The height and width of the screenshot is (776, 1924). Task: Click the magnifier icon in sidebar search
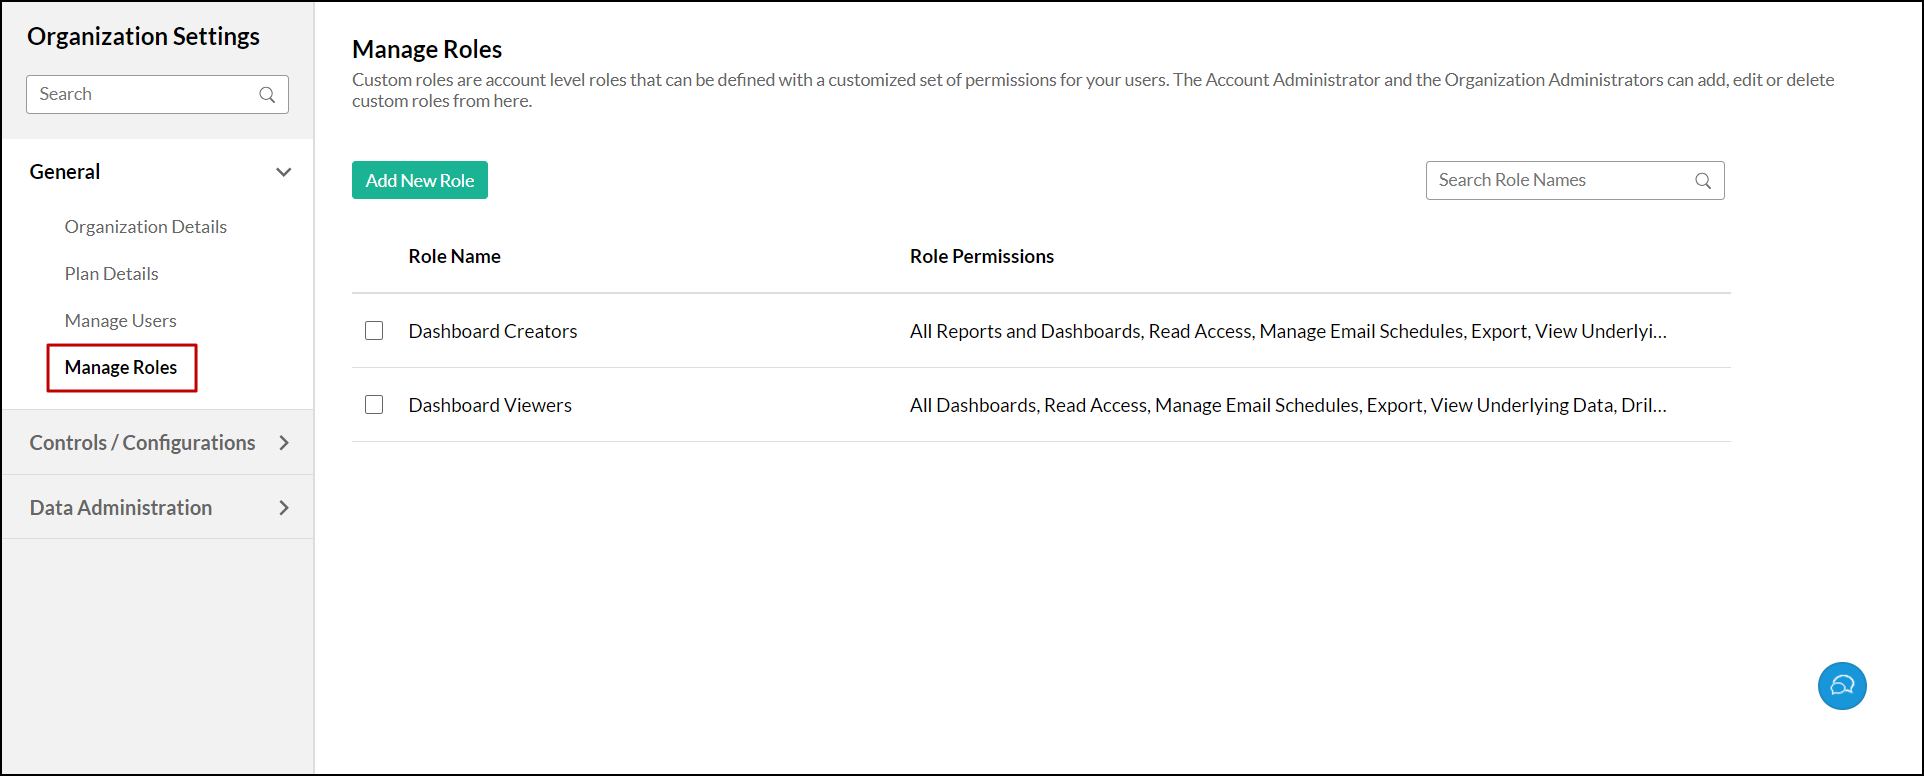[267, 95]
